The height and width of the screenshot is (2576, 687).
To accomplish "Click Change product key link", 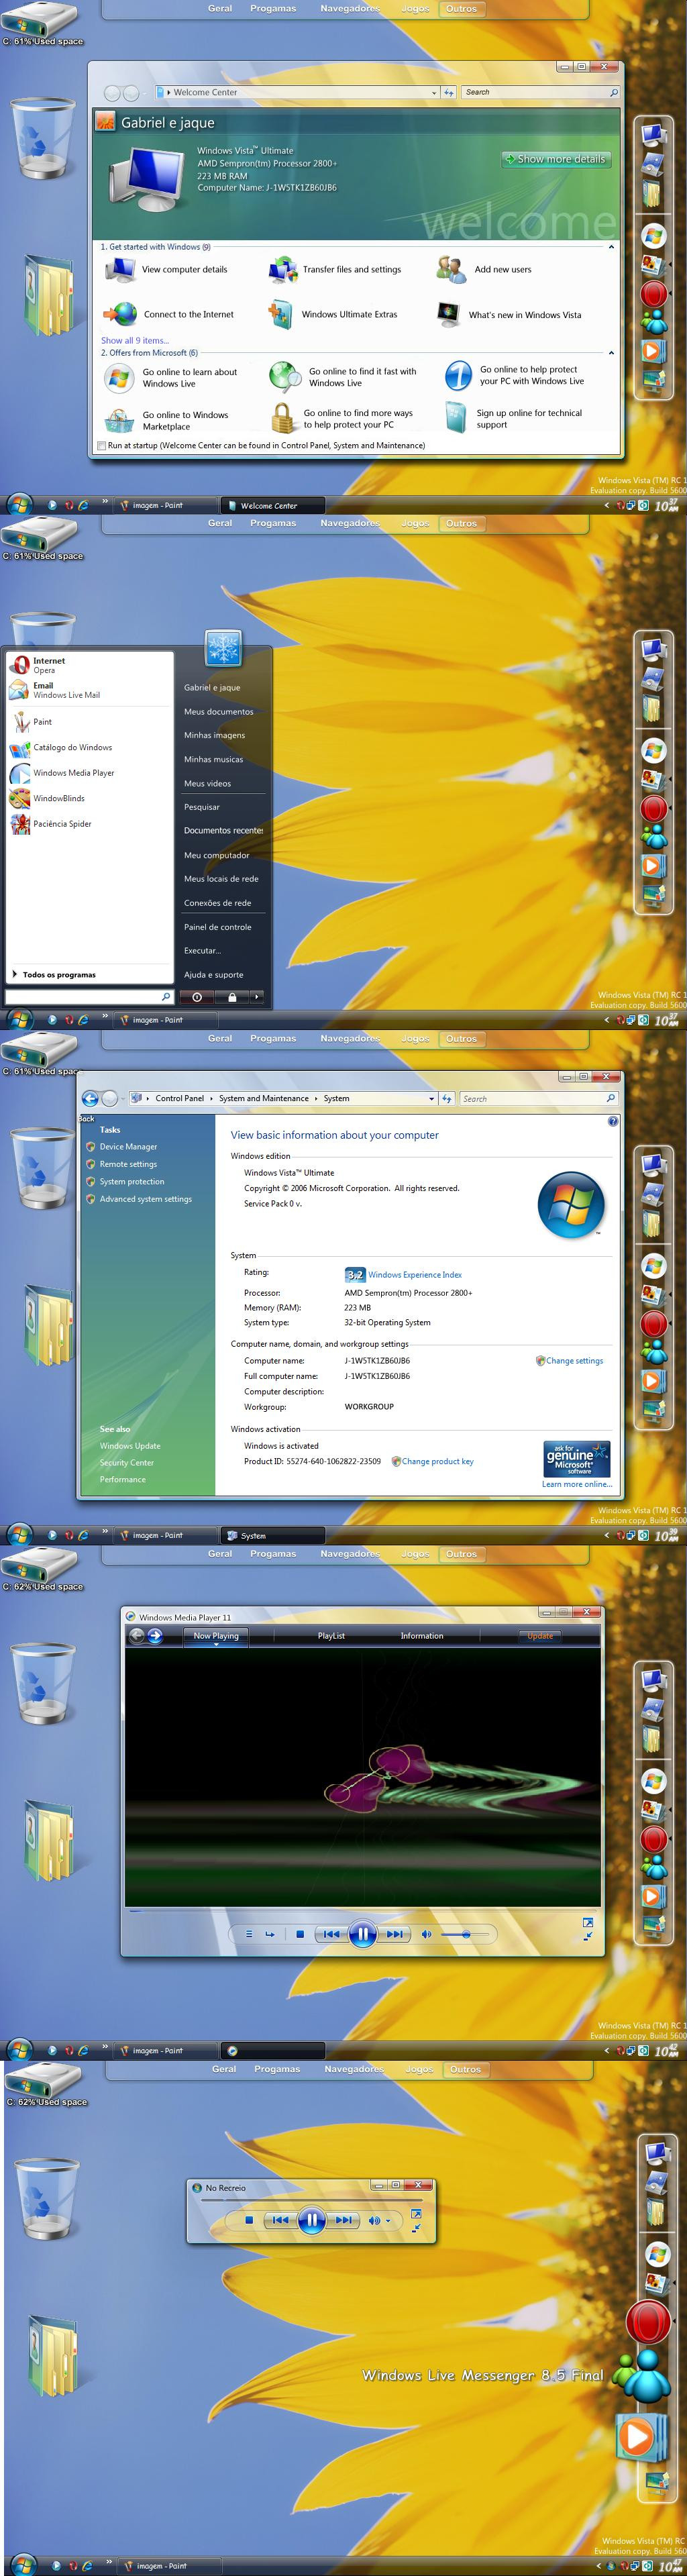I will coord(438,1462).
